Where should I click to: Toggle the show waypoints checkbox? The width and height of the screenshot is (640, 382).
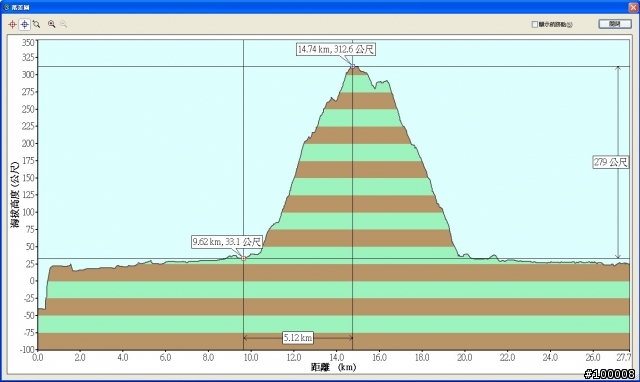(534, 24)
